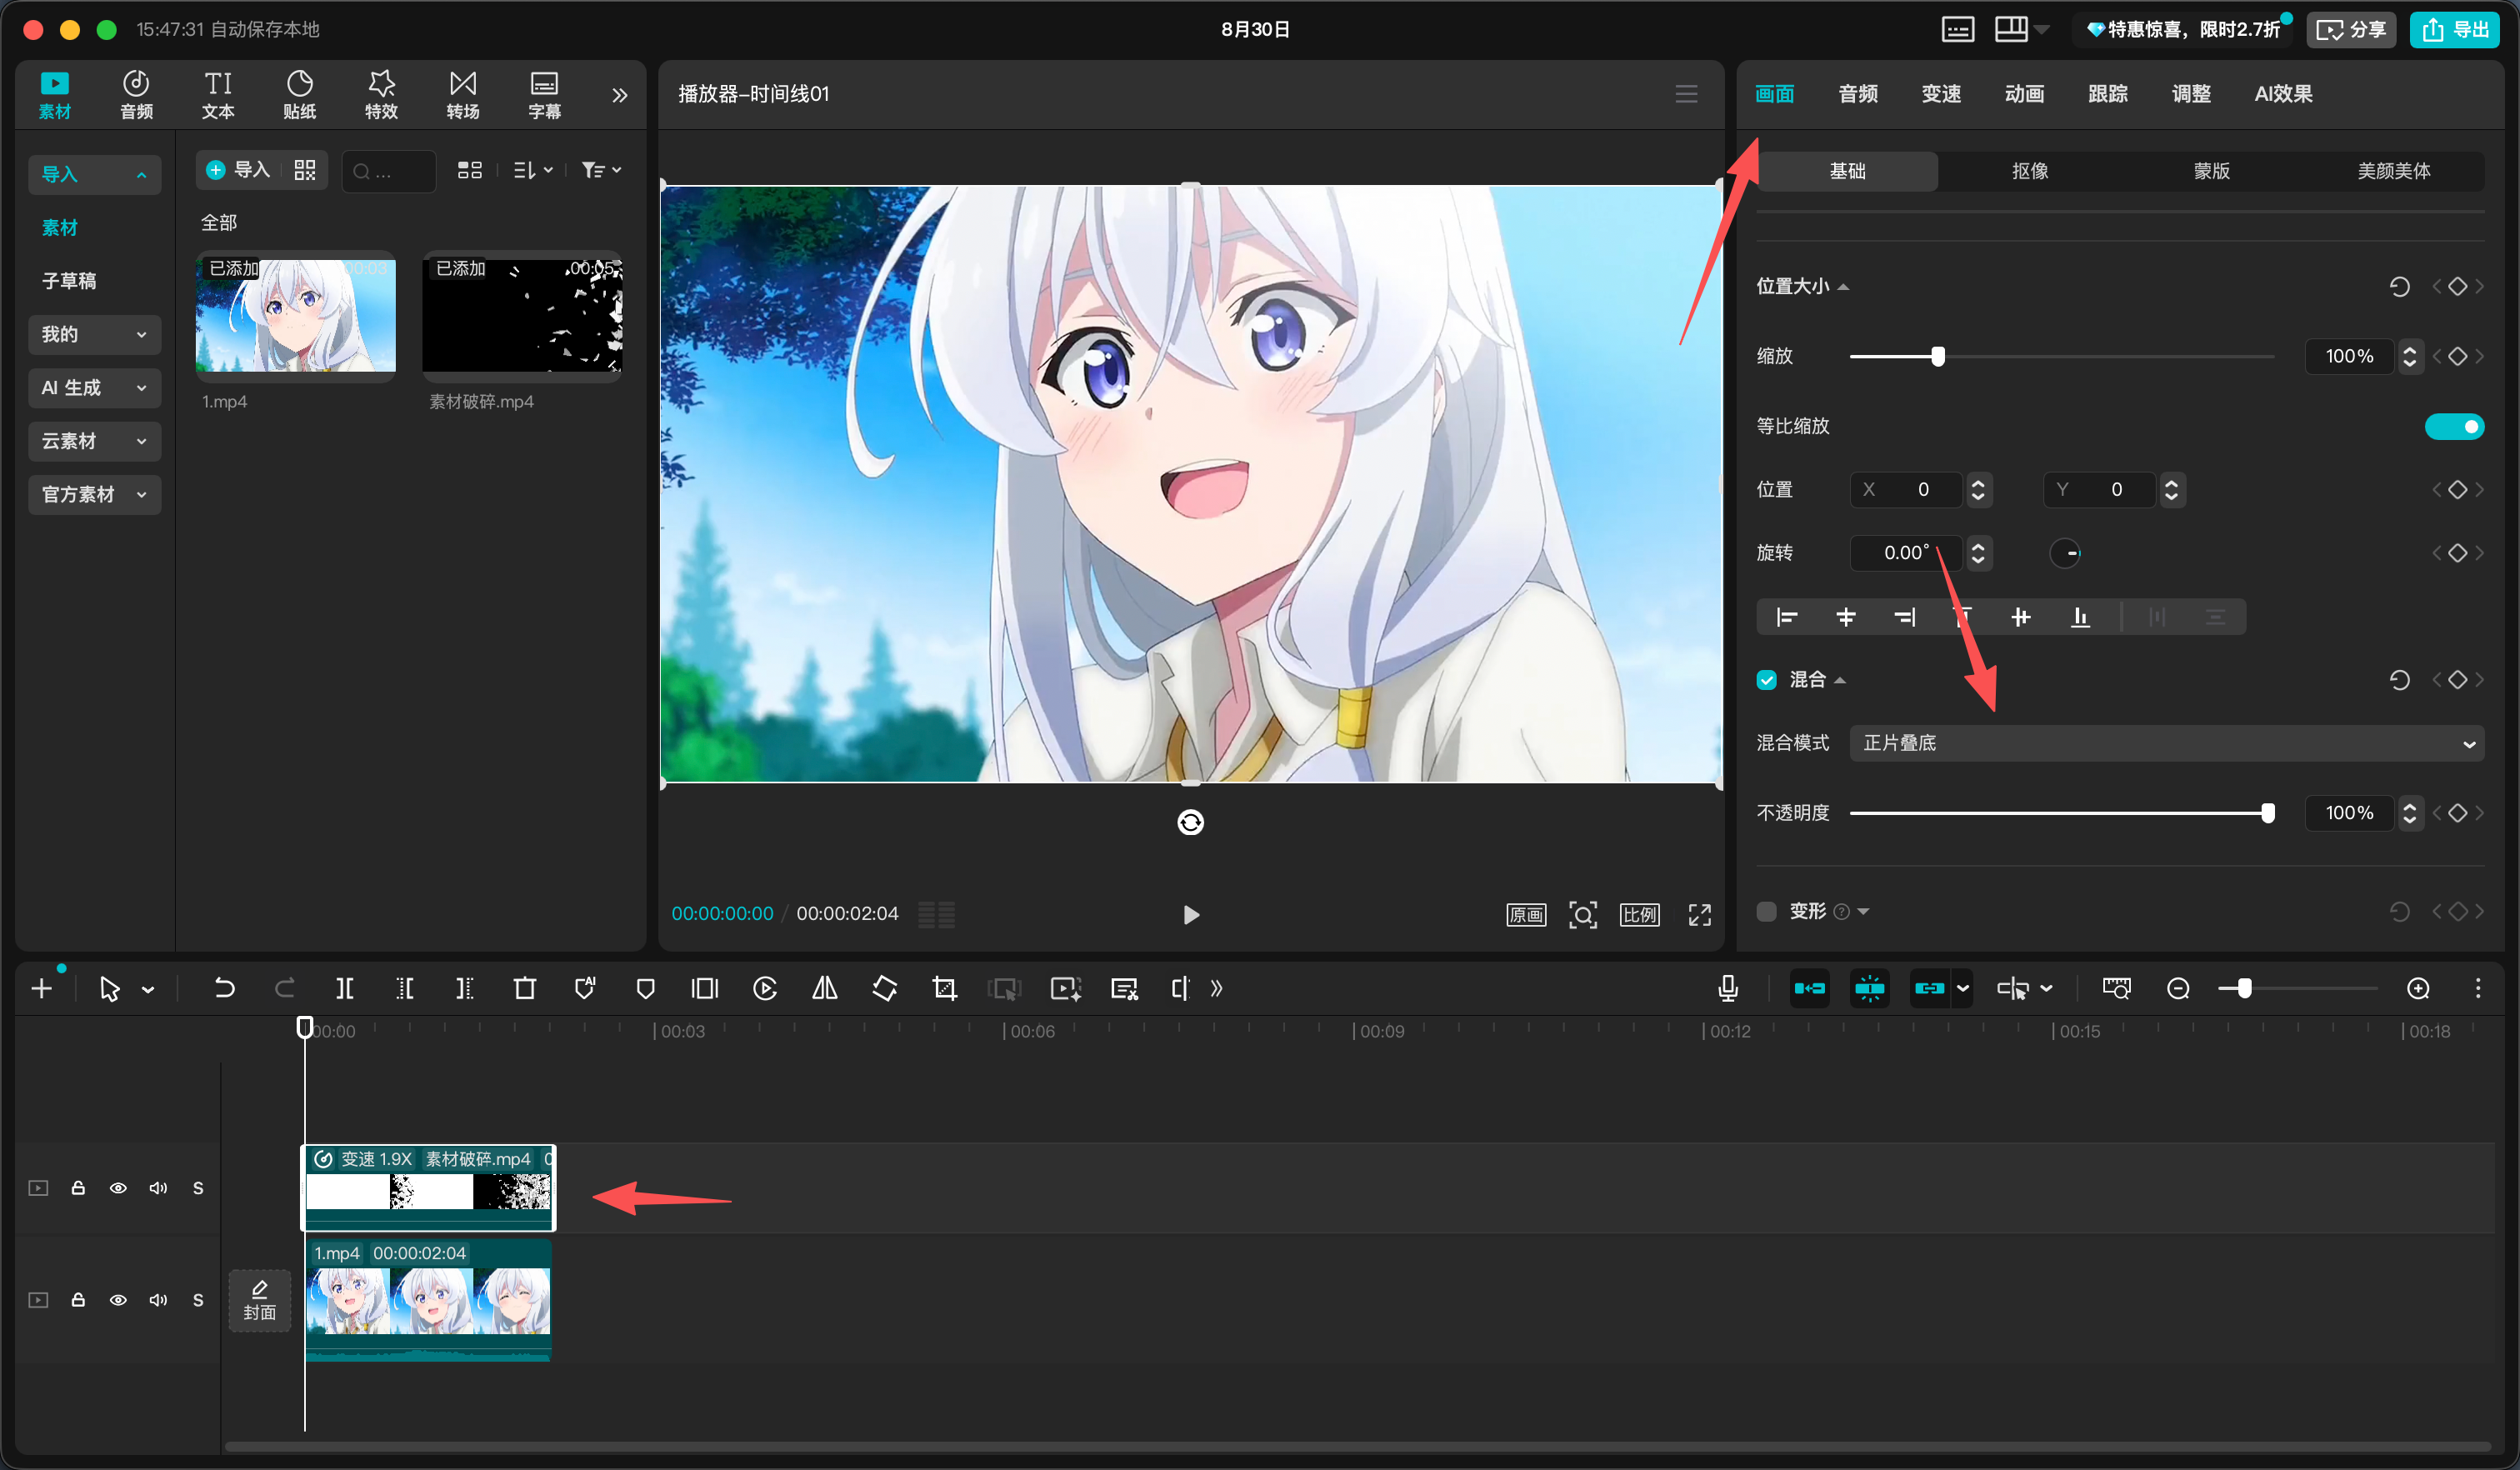2520x1470 pixels.
Task: Click the 缩放 scale slider handle
Action: click(x=1938, y=356)
